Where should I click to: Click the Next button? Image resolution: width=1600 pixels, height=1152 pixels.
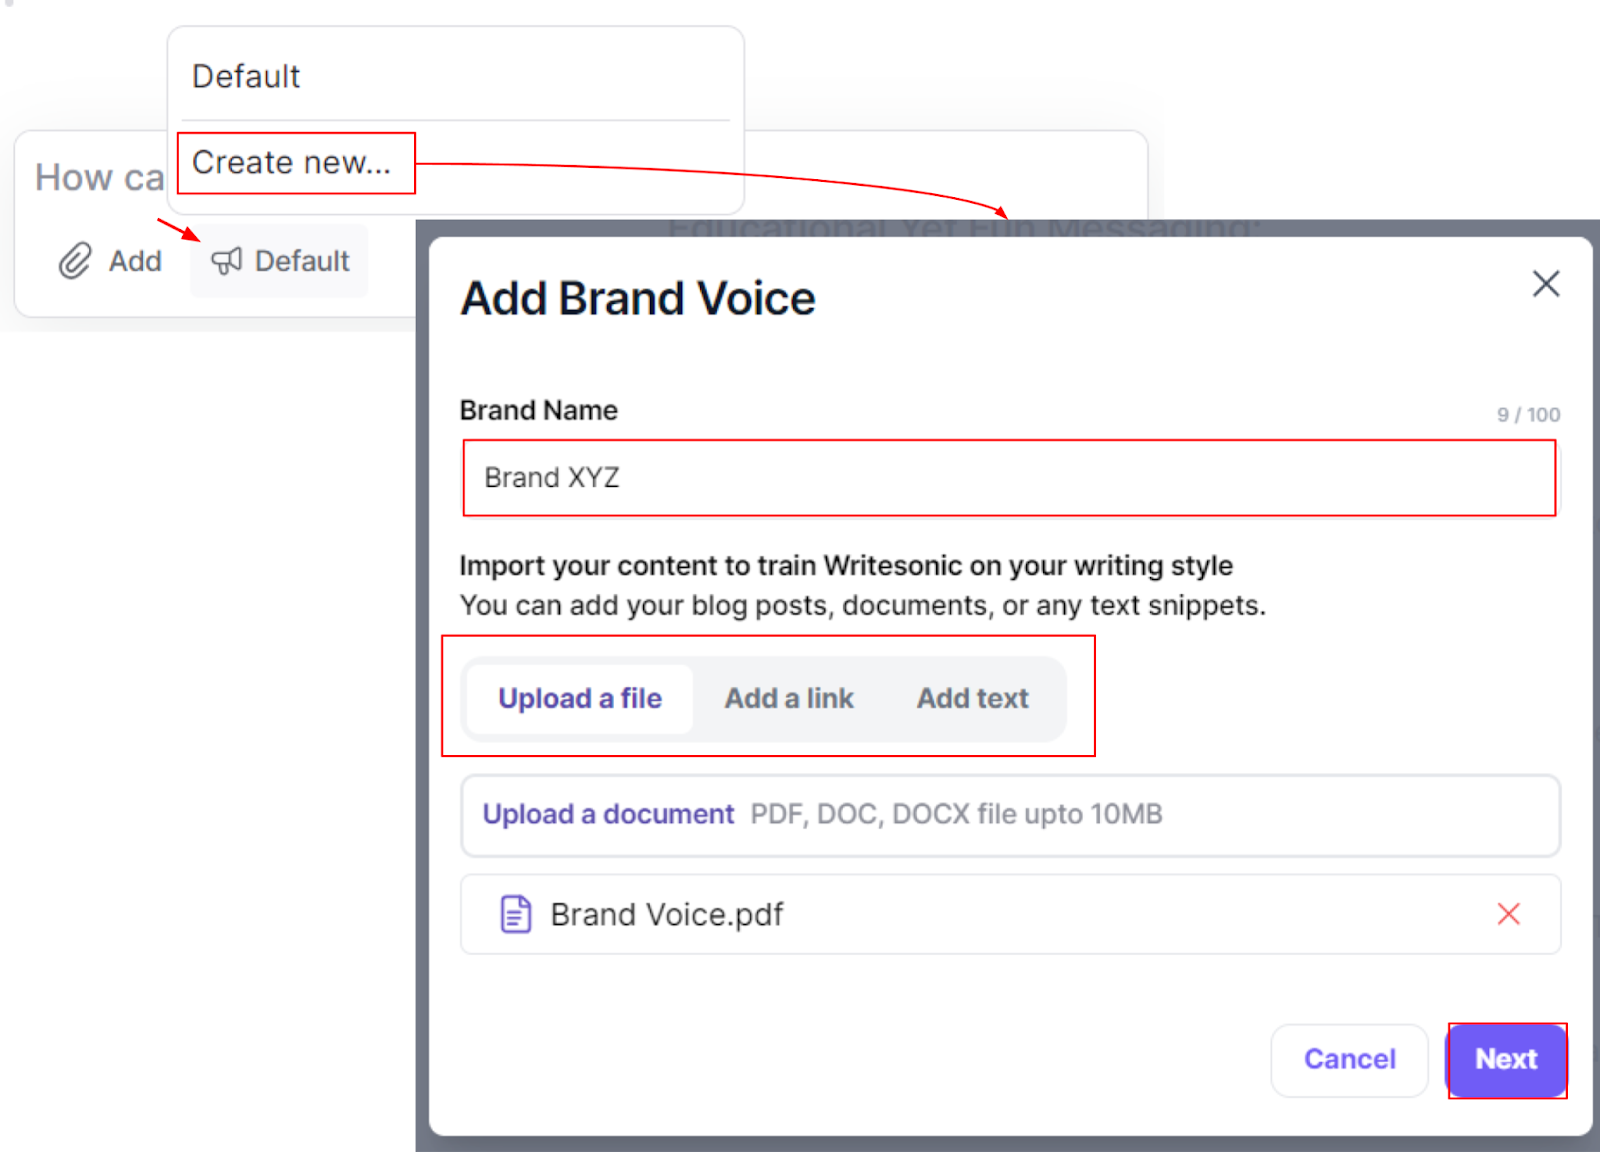1506,1060
